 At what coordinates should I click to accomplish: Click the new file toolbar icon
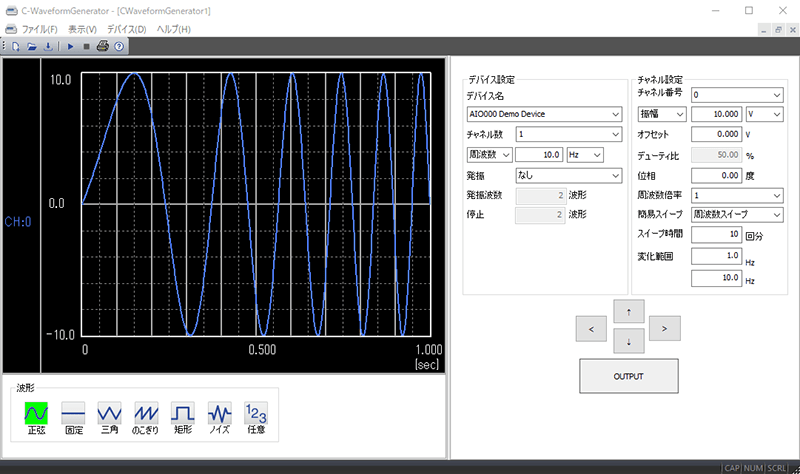tap(18, 46)
